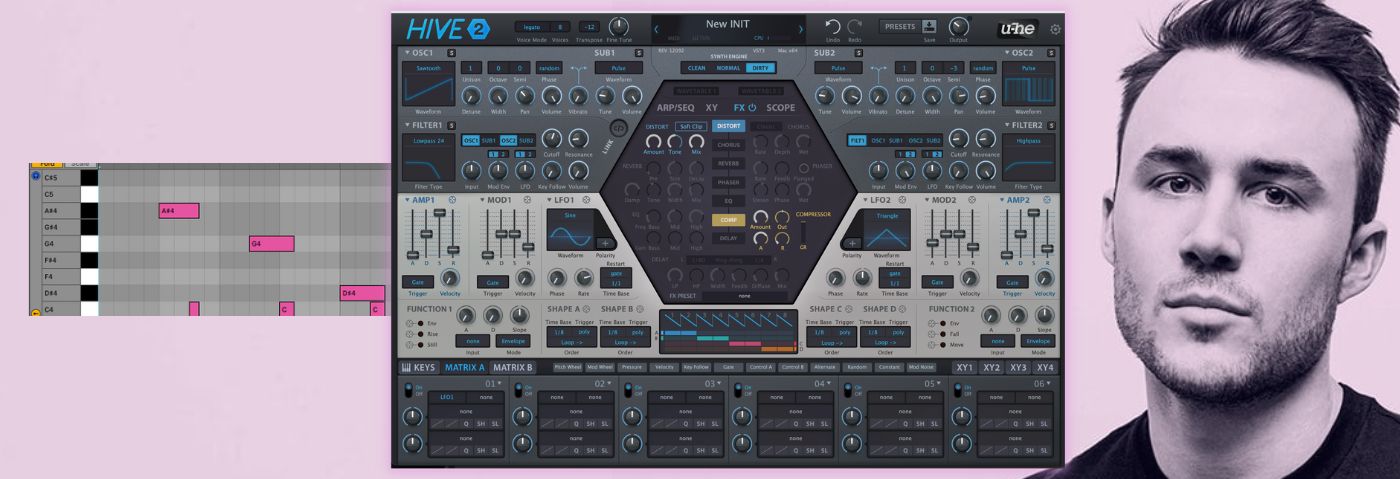Select the COMP effect button

728,219
